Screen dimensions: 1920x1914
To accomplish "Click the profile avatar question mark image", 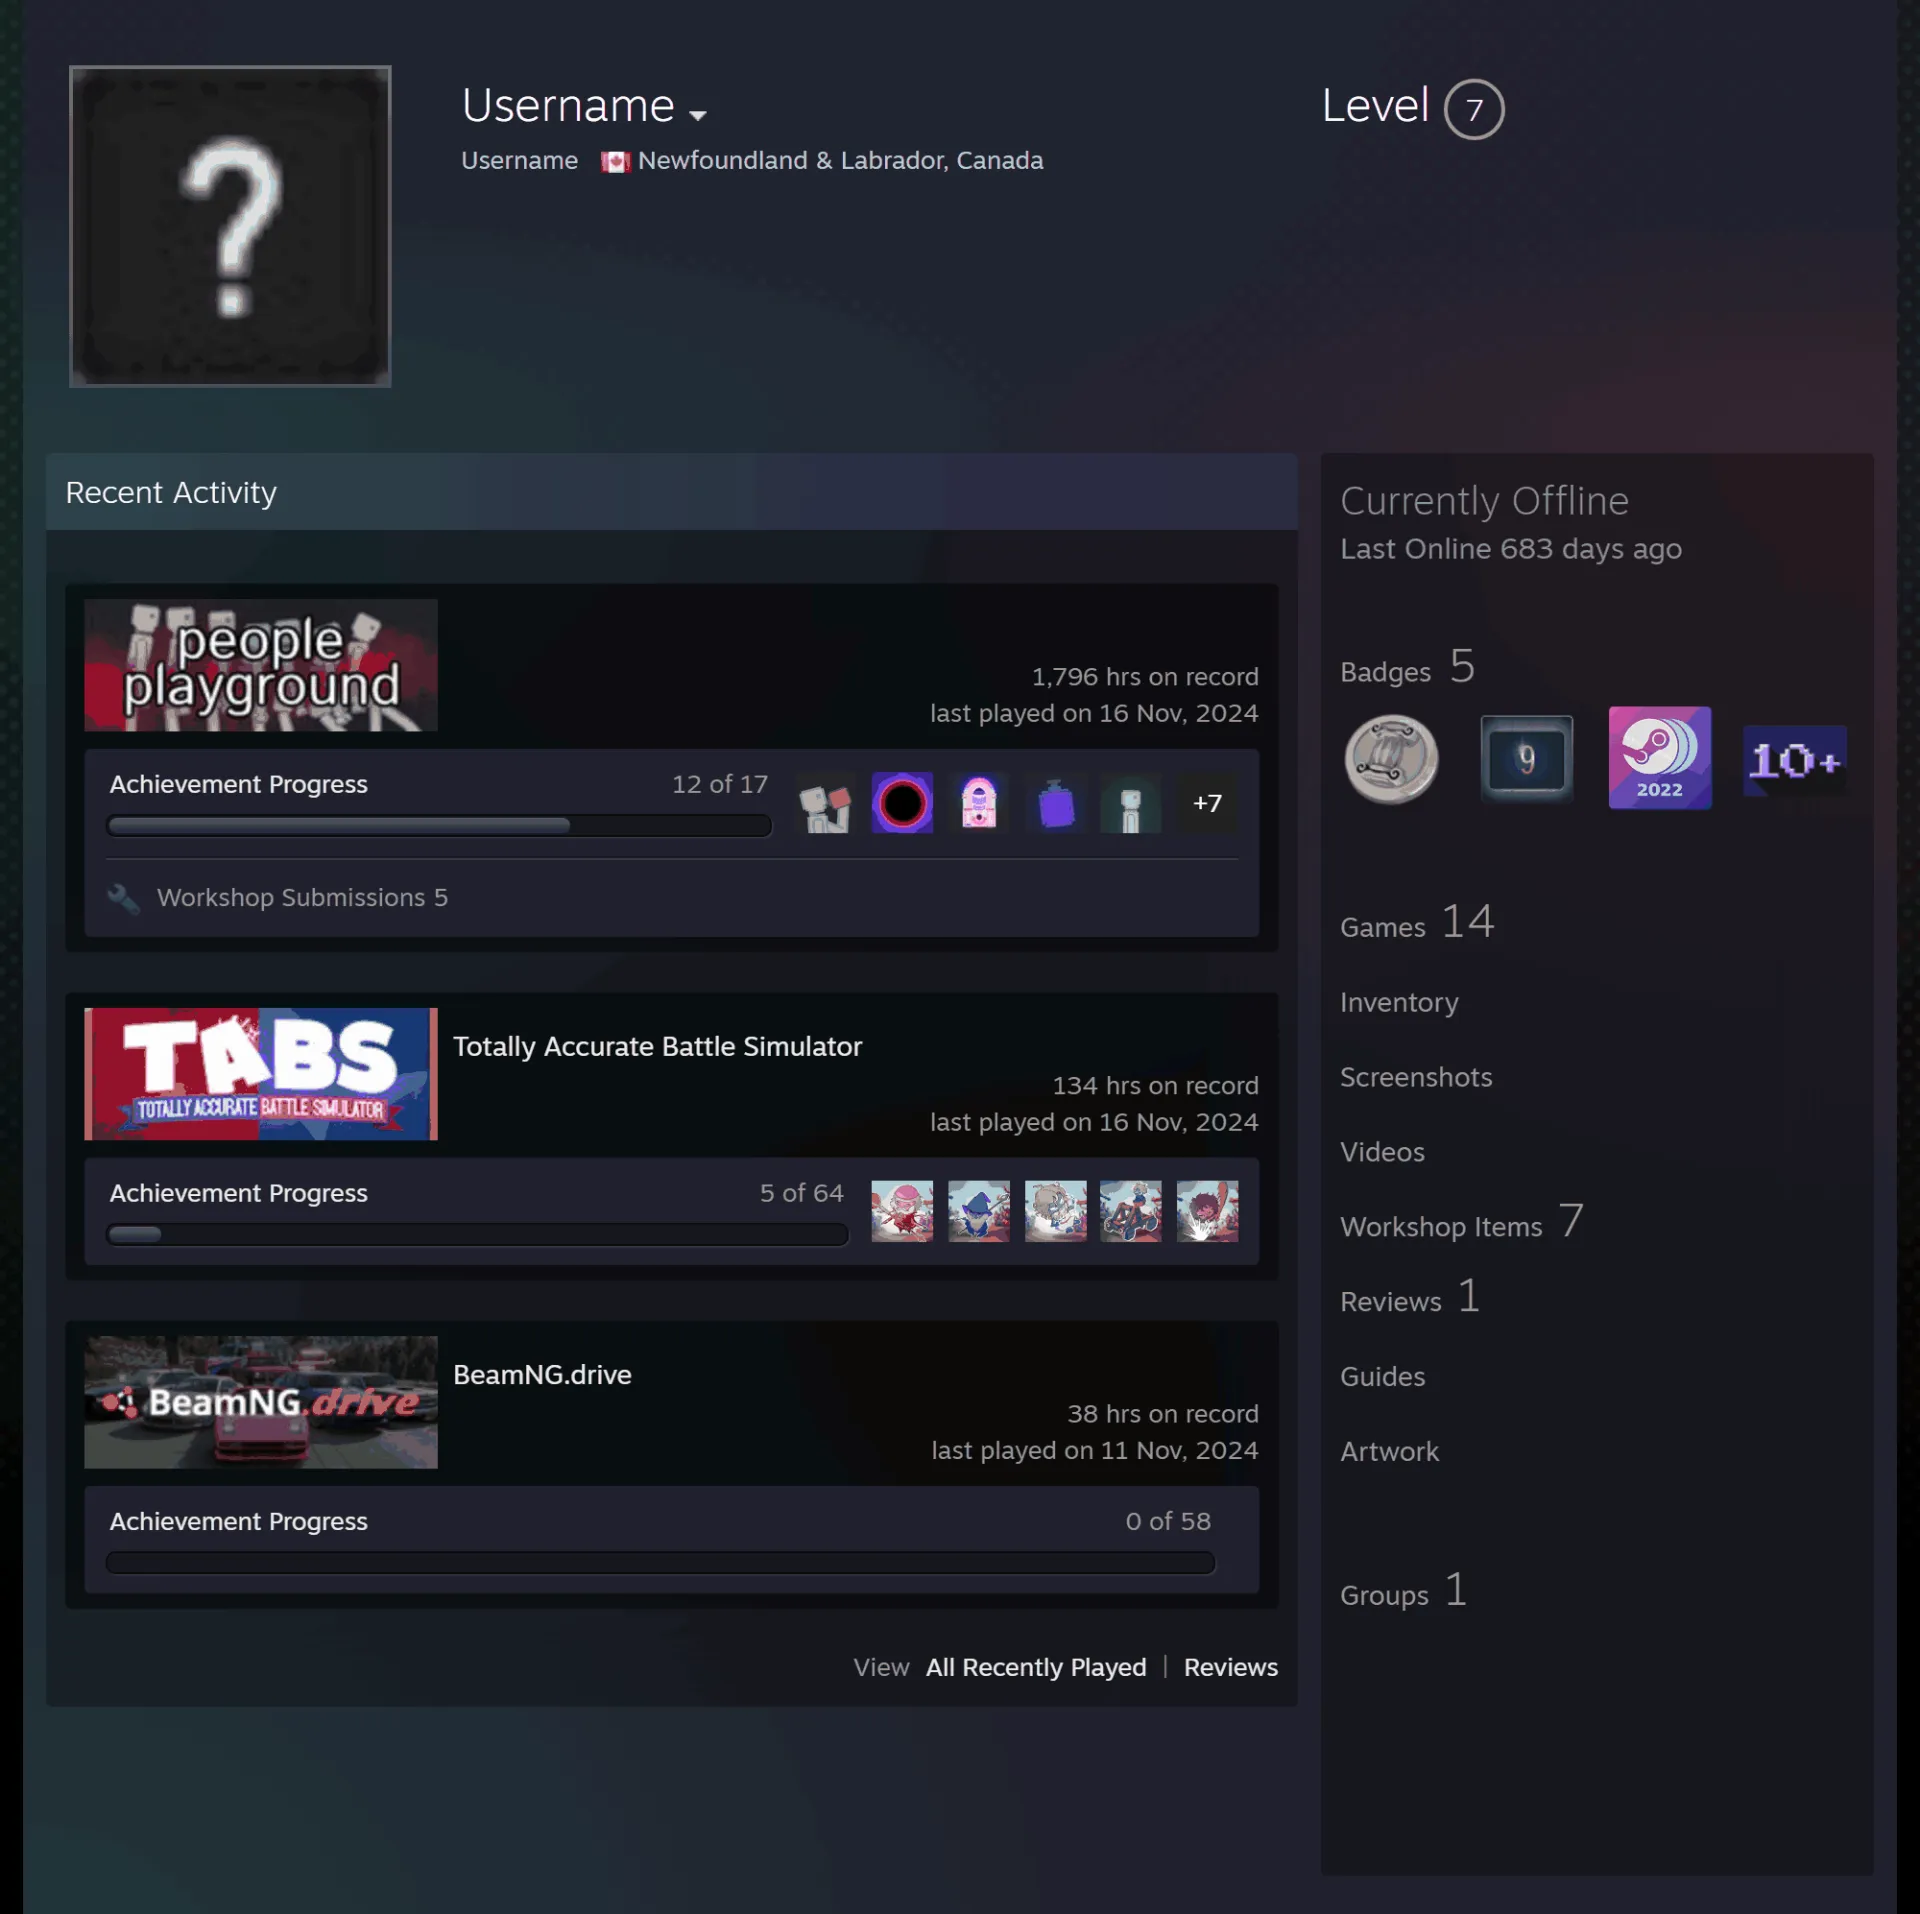I will [230, 226].
